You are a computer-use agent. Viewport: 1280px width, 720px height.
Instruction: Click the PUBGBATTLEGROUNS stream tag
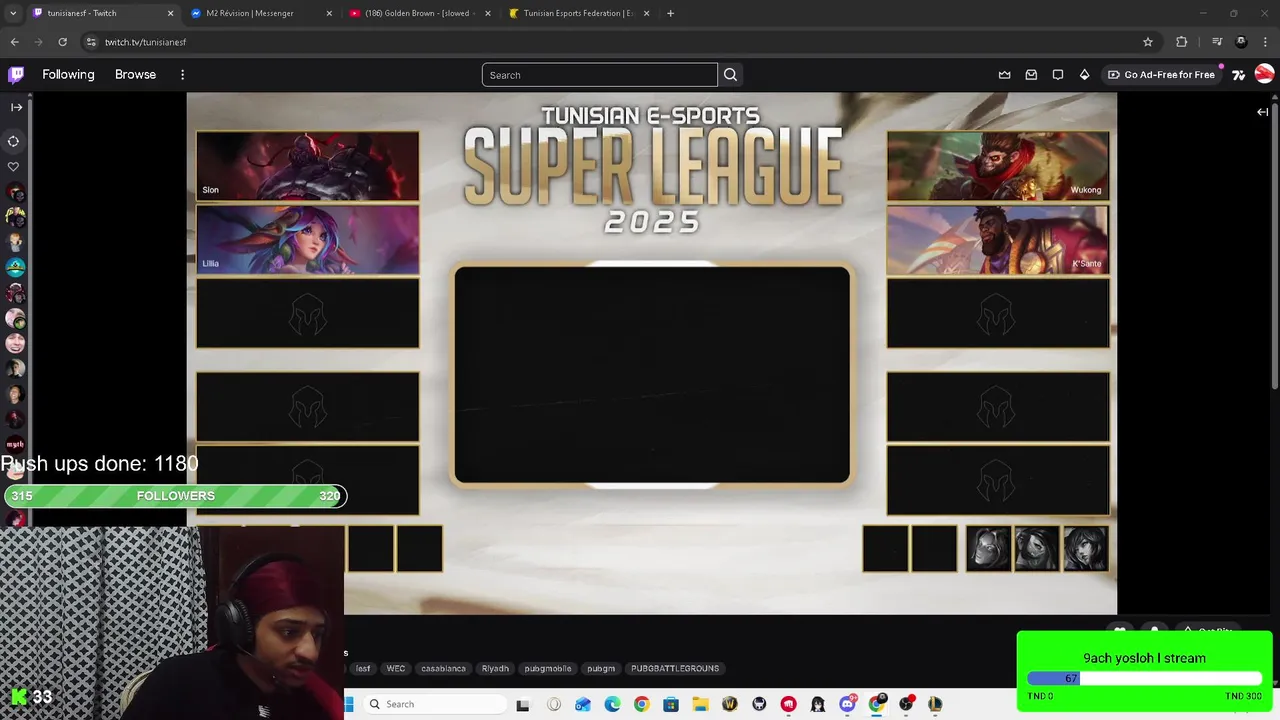coord(675,668)
